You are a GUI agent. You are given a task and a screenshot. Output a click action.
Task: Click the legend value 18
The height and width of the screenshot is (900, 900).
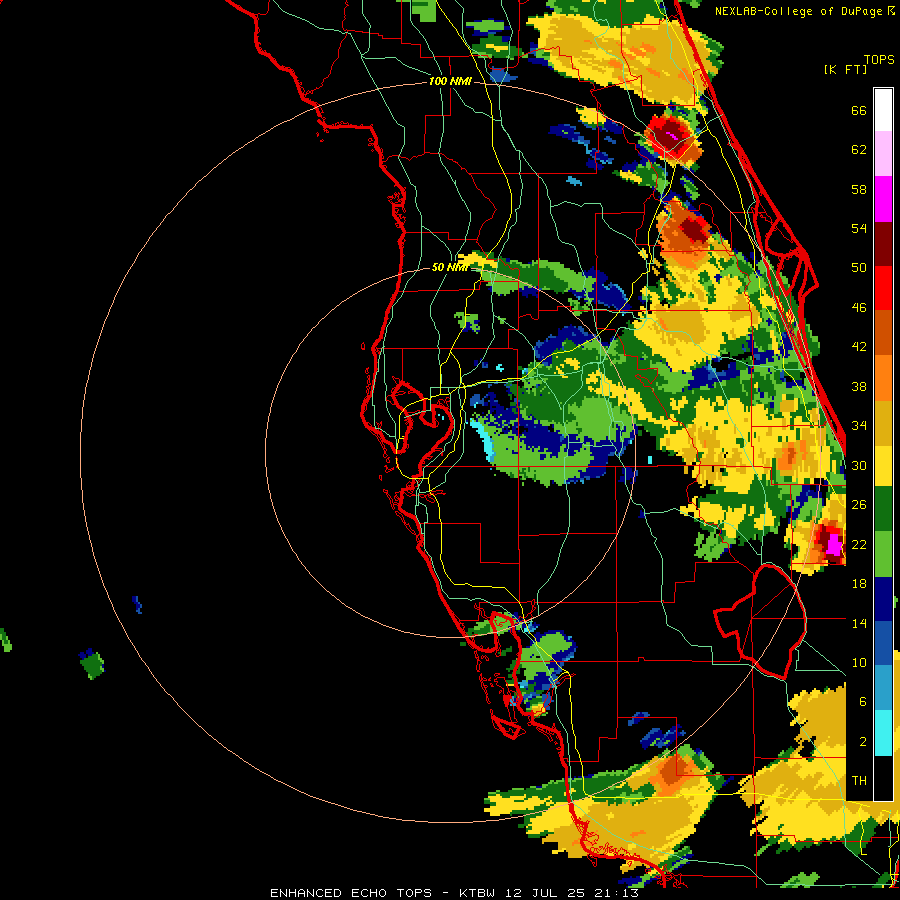click(x=859, y=584)
